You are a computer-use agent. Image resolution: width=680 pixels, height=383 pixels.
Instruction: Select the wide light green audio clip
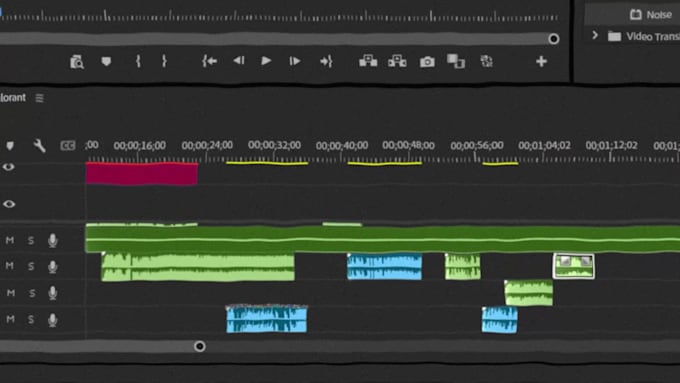pos(198,267)
